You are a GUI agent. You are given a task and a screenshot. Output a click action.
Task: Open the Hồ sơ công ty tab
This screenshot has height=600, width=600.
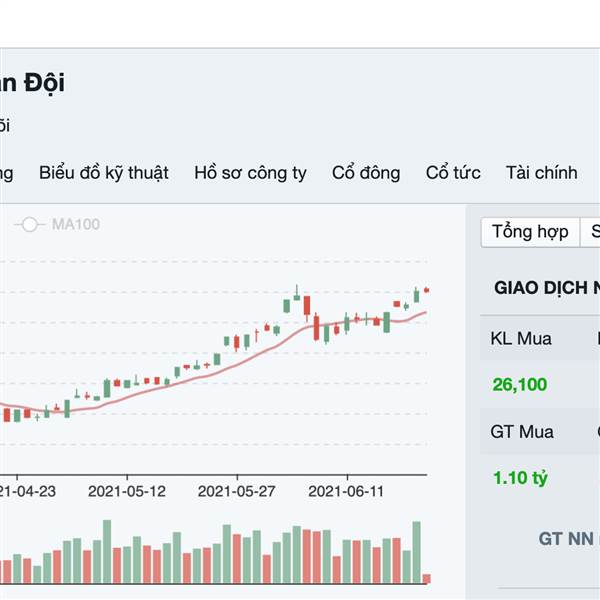(x=250, y=173)
